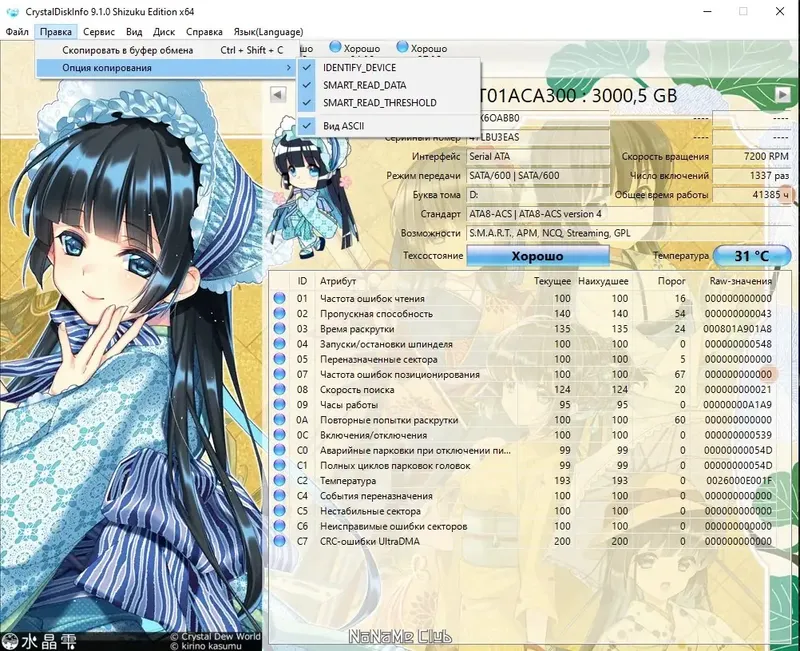Click the status icon beside "Частота ошибок чтения"
800x651 pixels.
(278, 298)
